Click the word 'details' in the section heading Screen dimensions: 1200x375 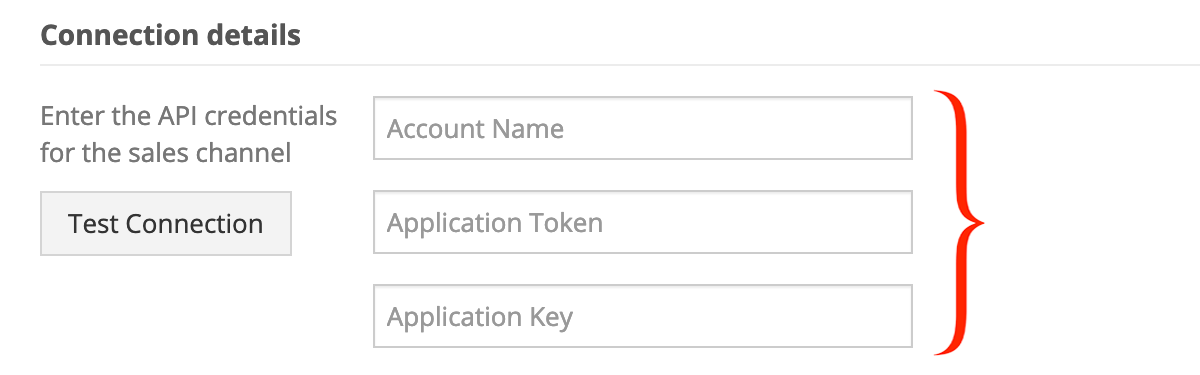point(254,36)
